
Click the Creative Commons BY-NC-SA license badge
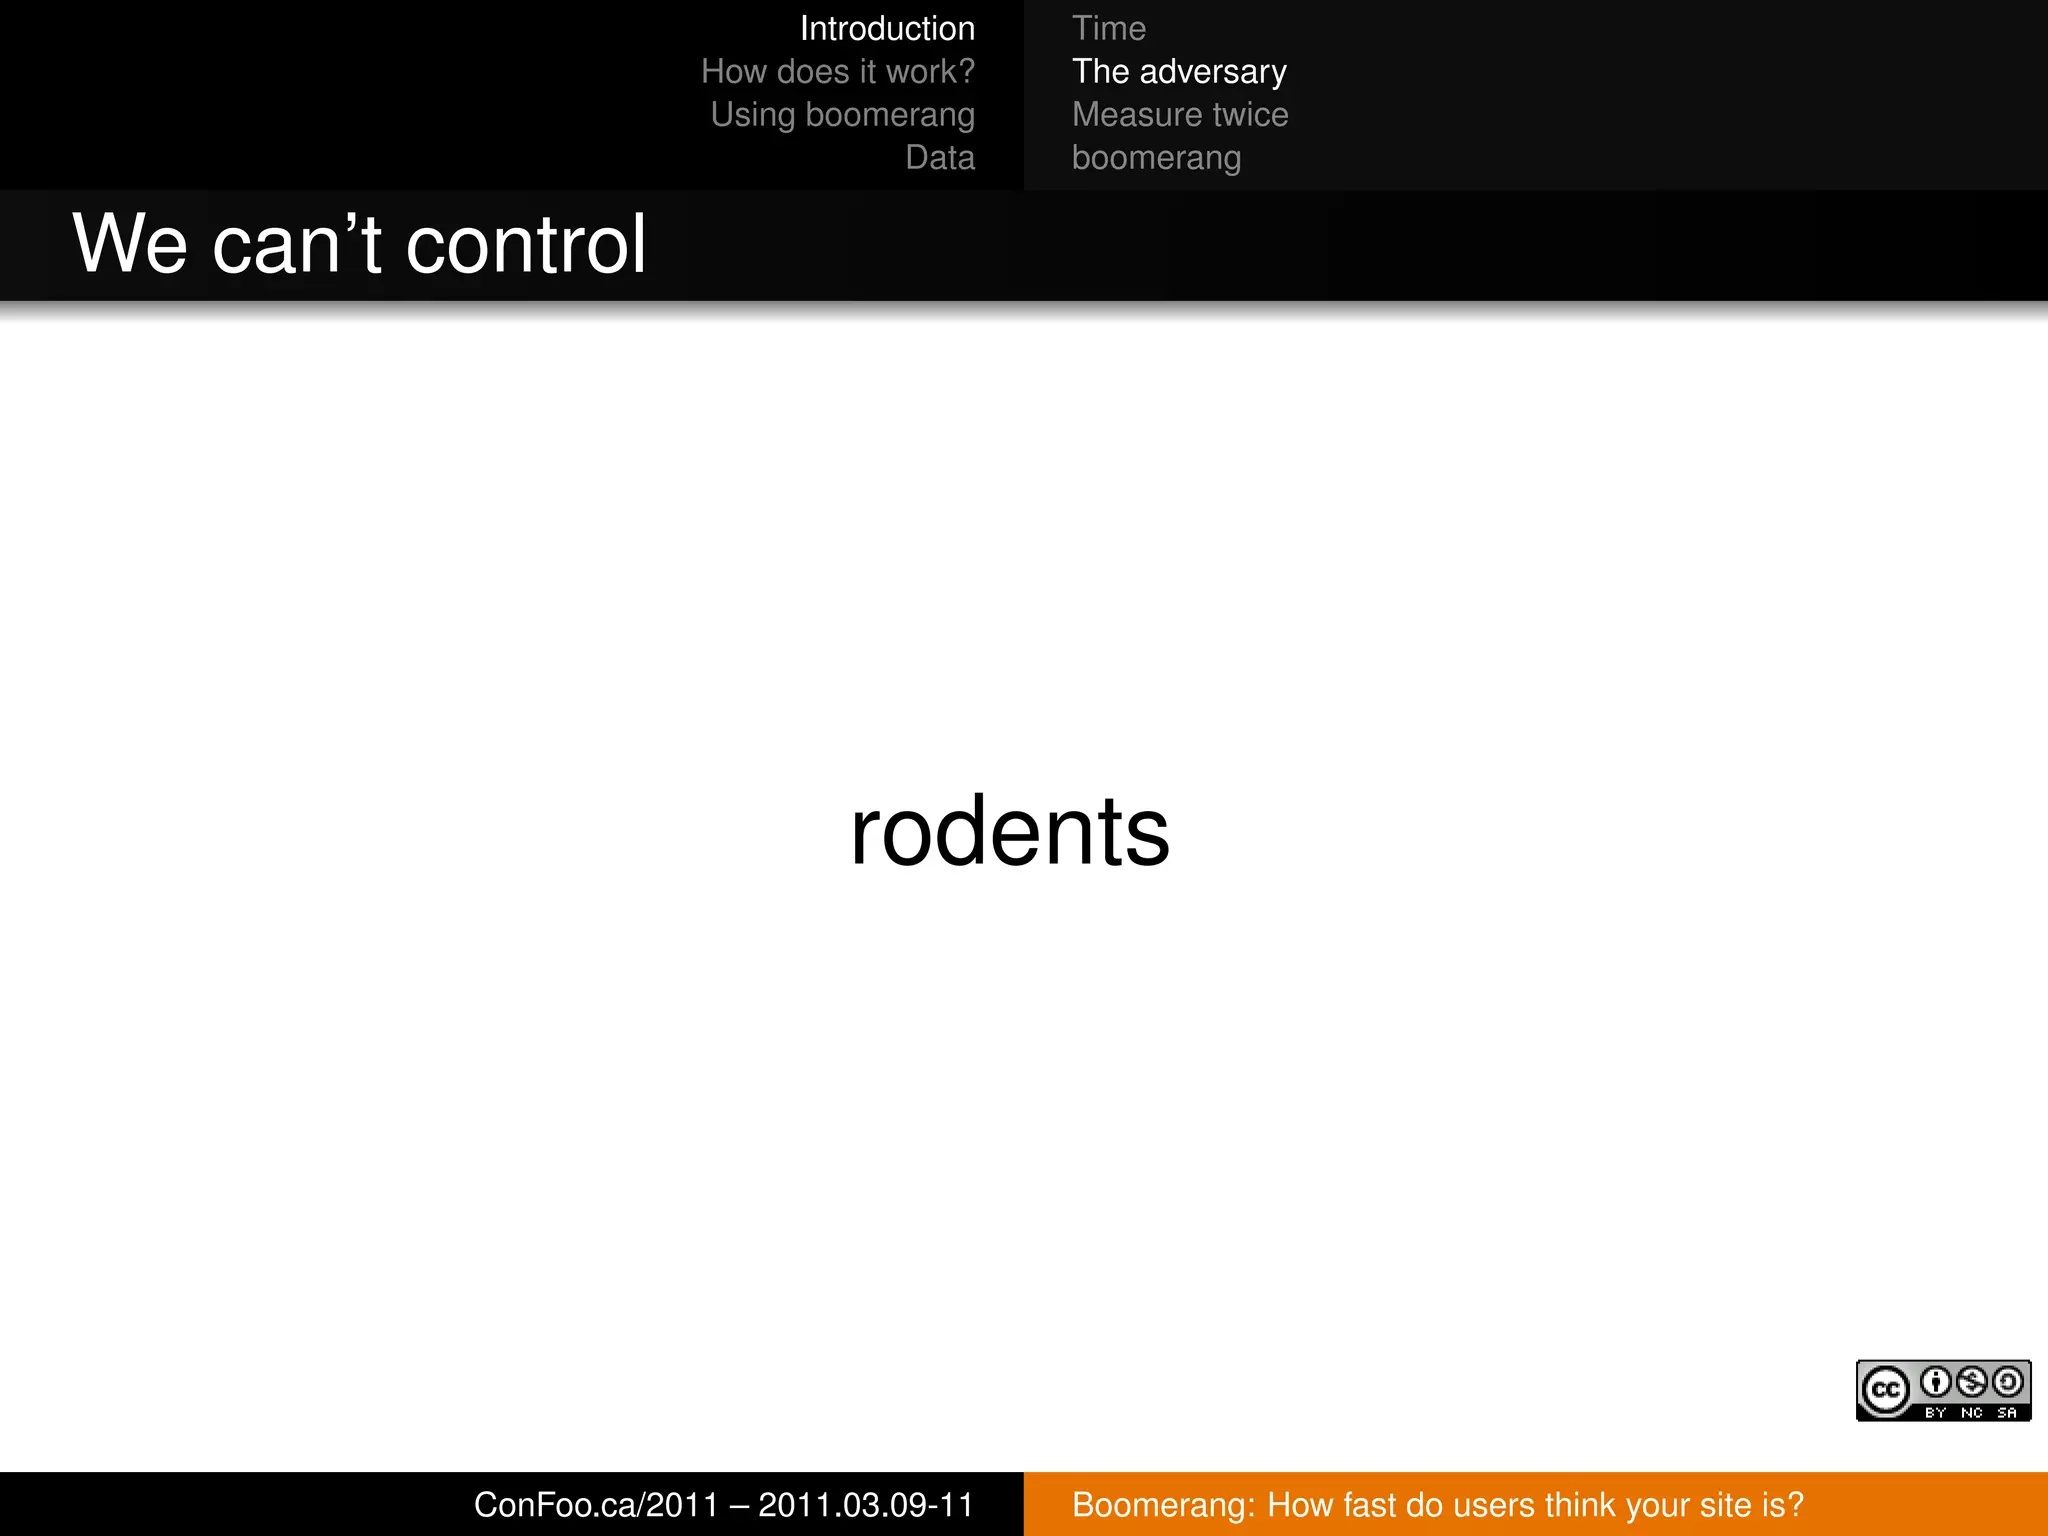tap(1943, 1390)
